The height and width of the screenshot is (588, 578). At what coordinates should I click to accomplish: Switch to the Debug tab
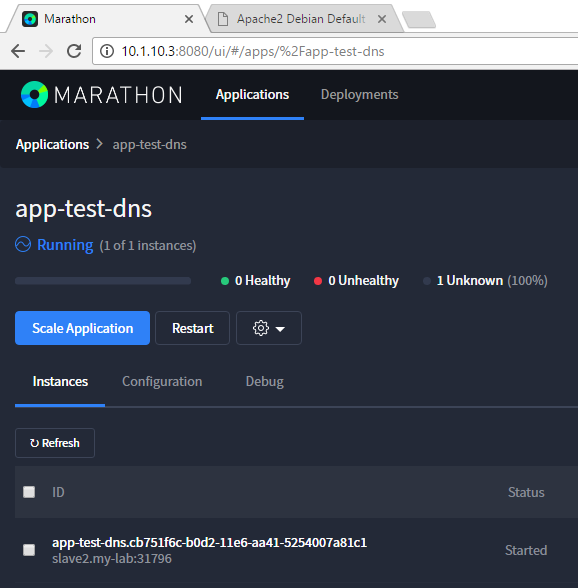264,381
